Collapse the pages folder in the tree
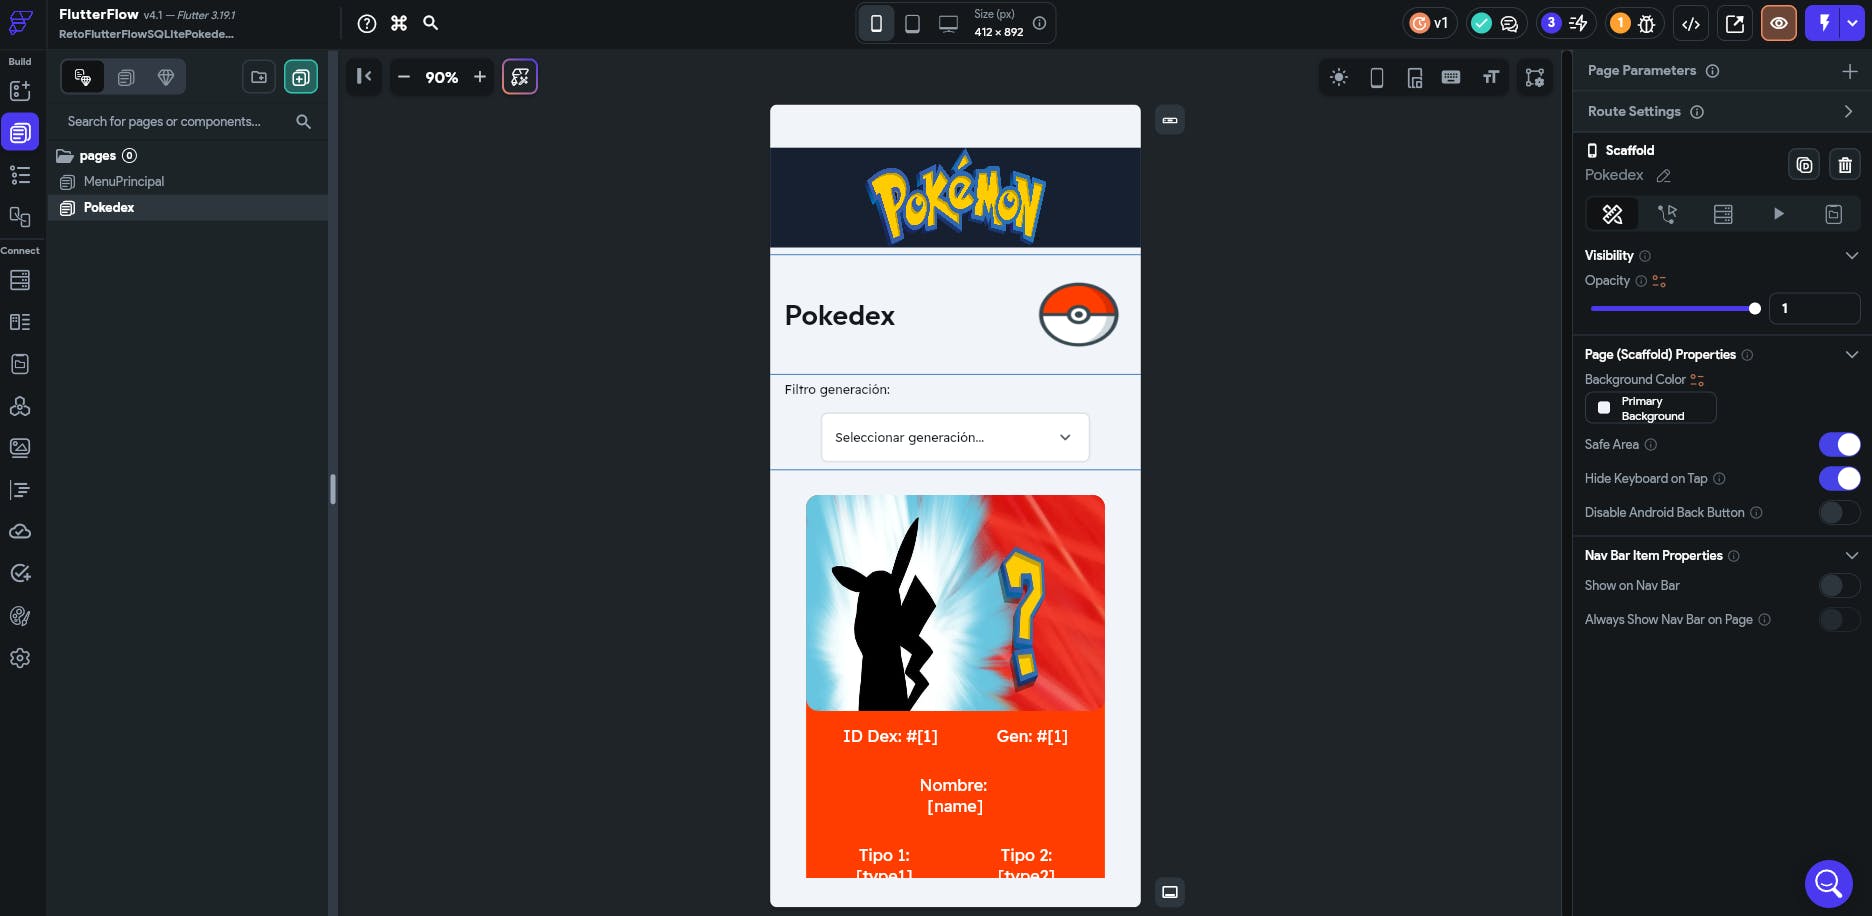Image resolution: width=1872 pixels, height=916 pixels. click(x=65, y=156)
